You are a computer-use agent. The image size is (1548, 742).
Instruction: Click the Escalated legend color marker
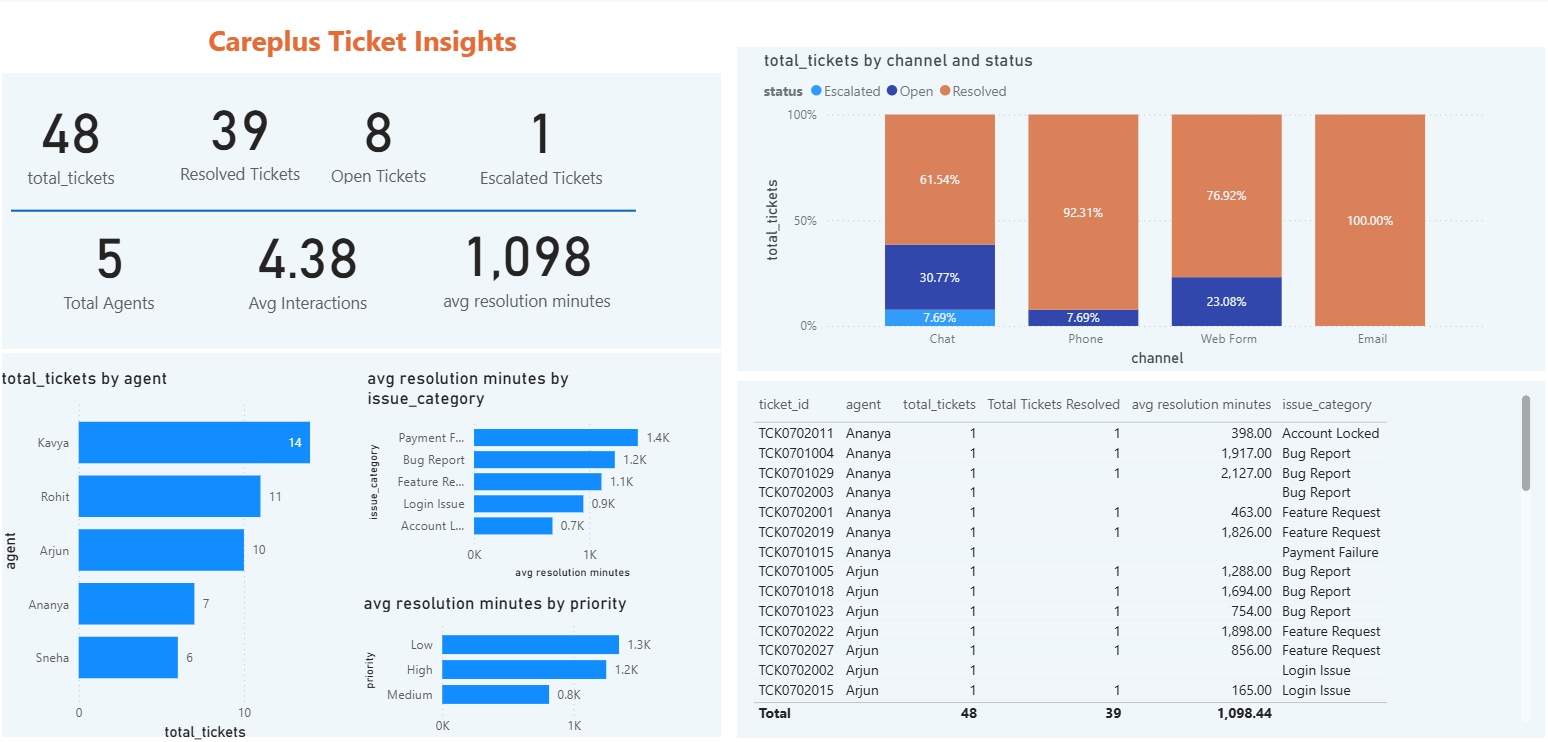[817, 91]
